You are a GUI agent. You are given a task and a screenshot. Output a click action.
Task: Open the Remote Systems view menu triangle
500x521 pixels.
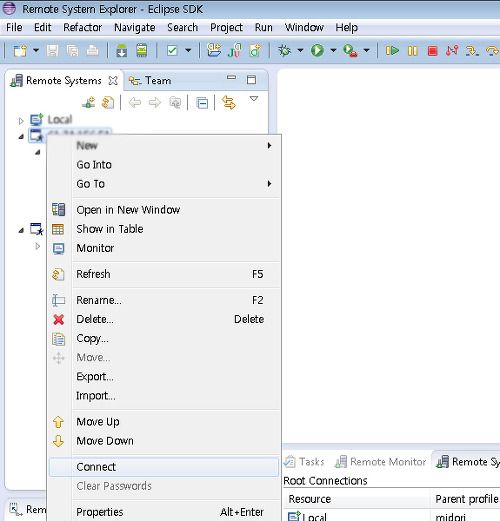254,99
